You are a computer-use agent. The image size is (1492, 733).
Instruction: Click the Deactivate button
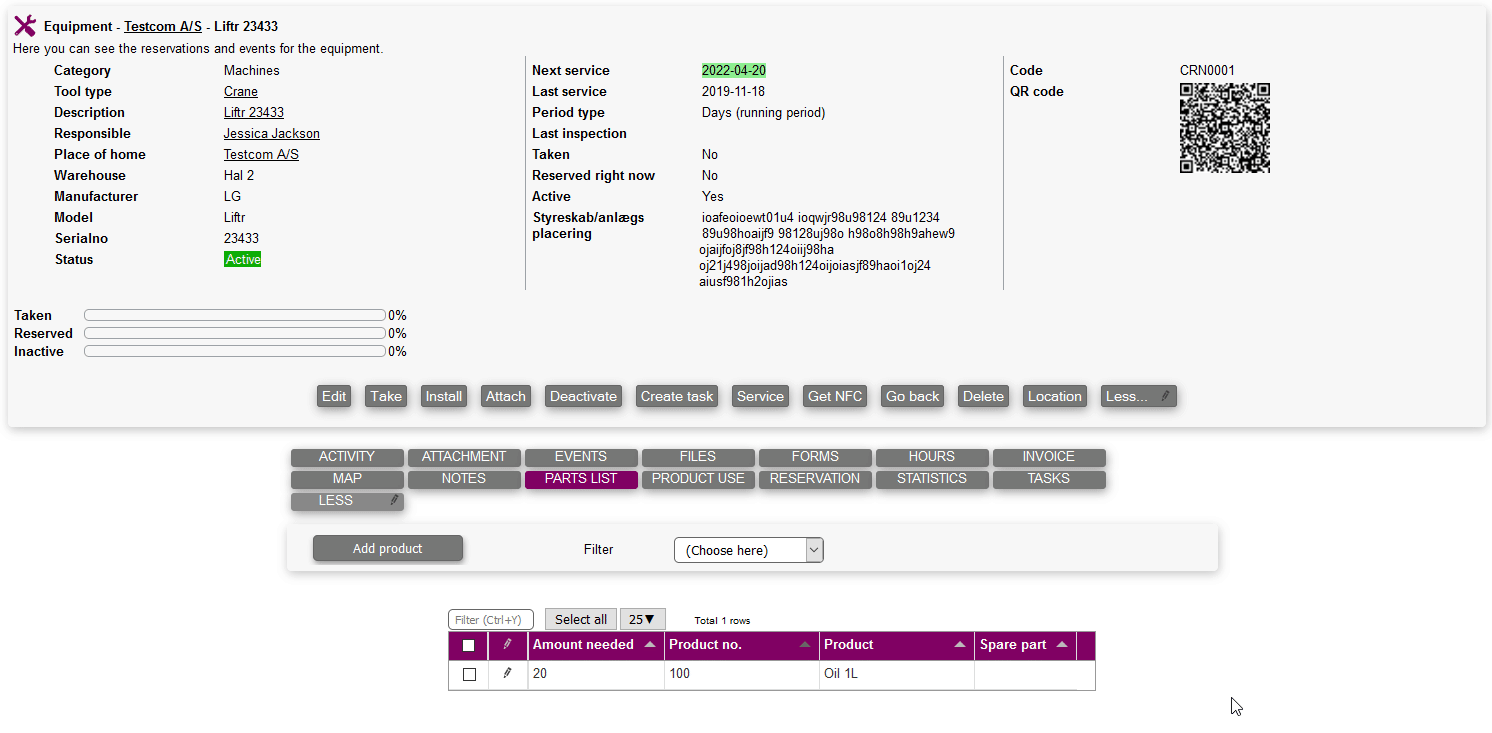(x=583, y=396)
